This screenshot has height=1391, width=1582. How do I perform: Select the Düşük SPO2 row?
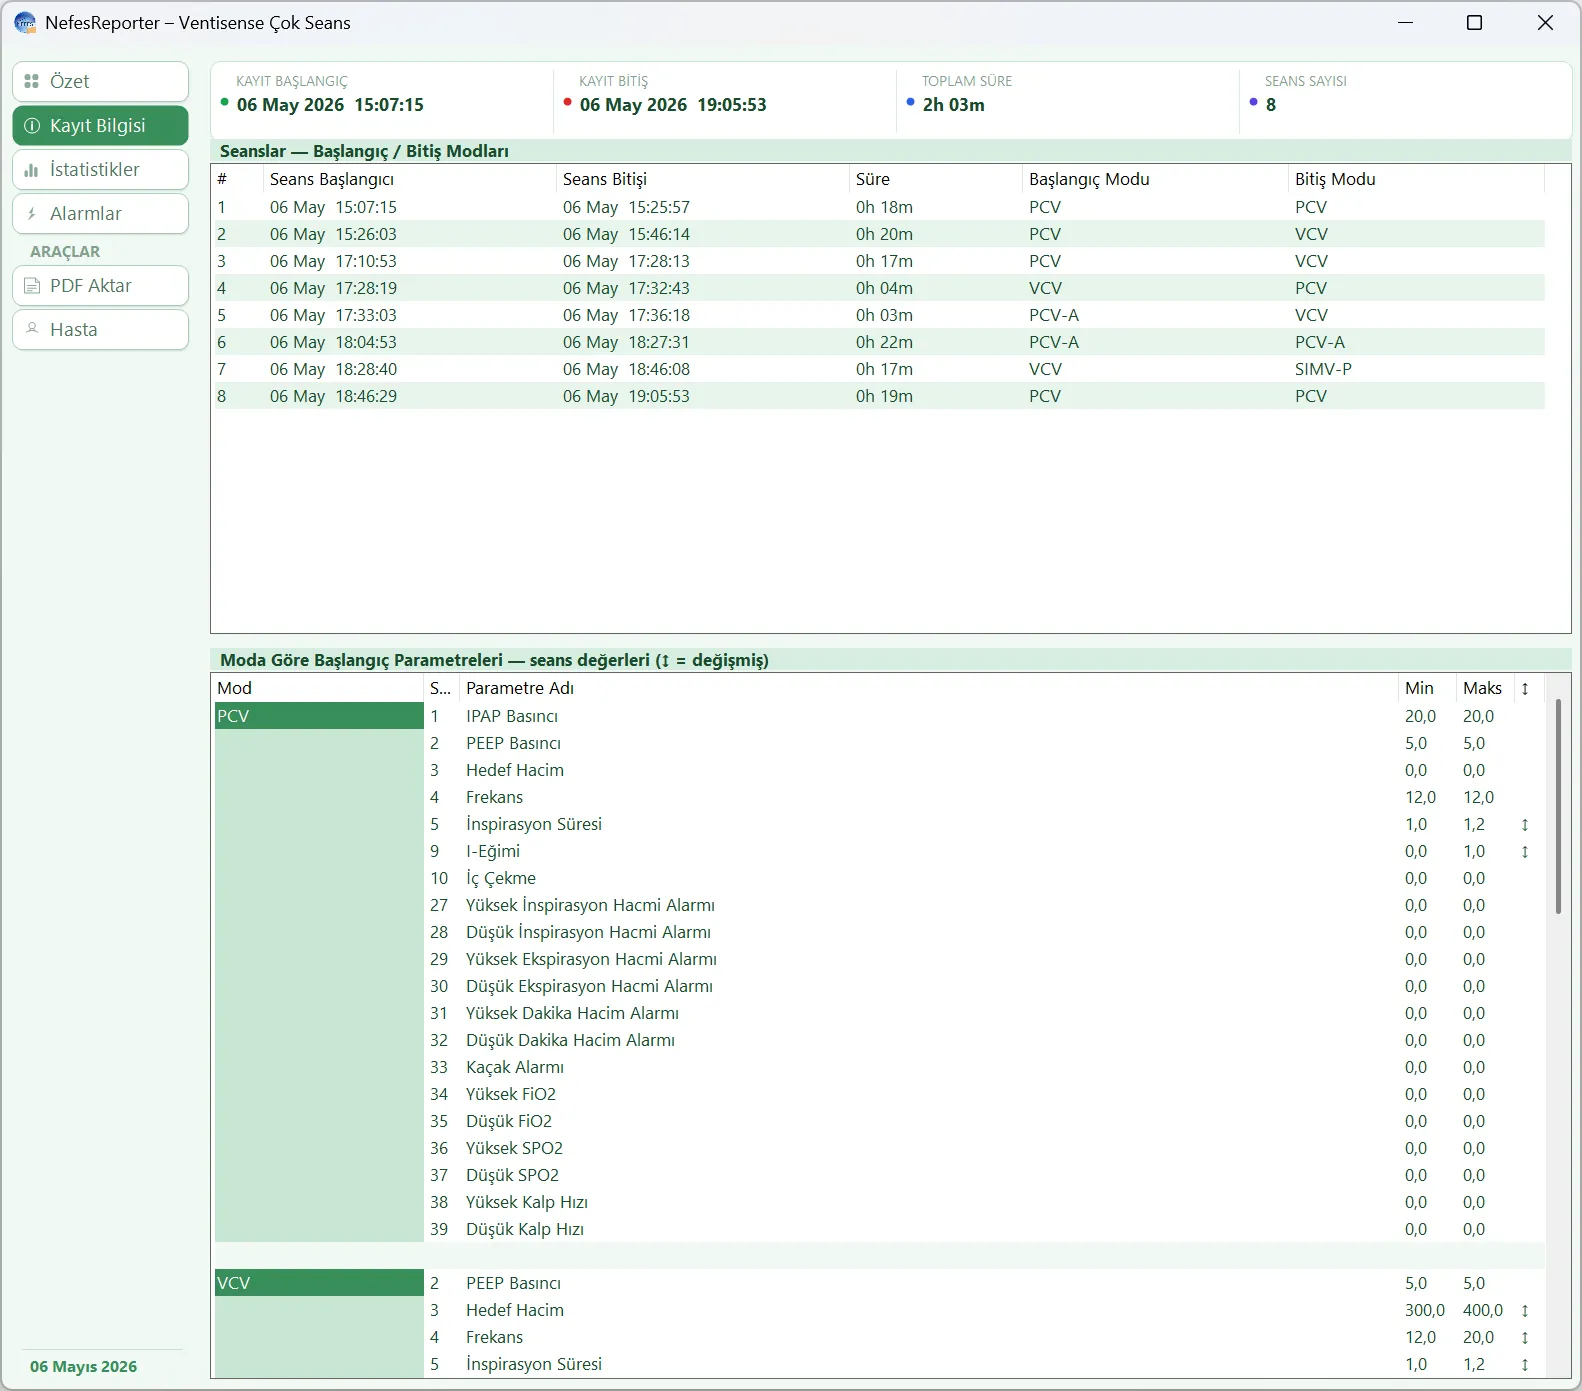[x=984, y=1175]
